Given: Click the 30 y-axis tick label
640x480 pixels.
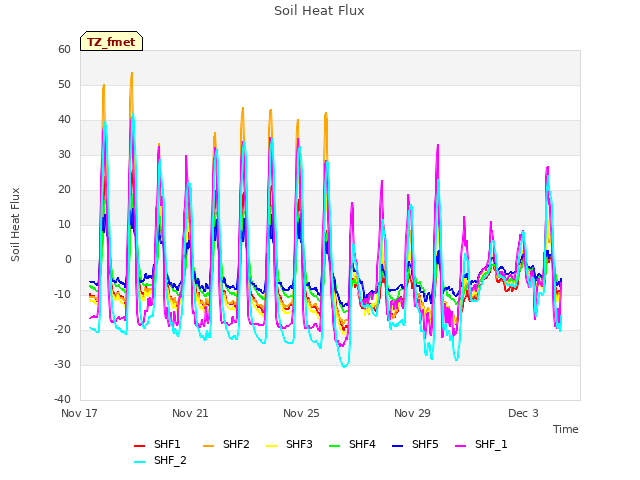Looking at the screenshot, I should 64,155.
